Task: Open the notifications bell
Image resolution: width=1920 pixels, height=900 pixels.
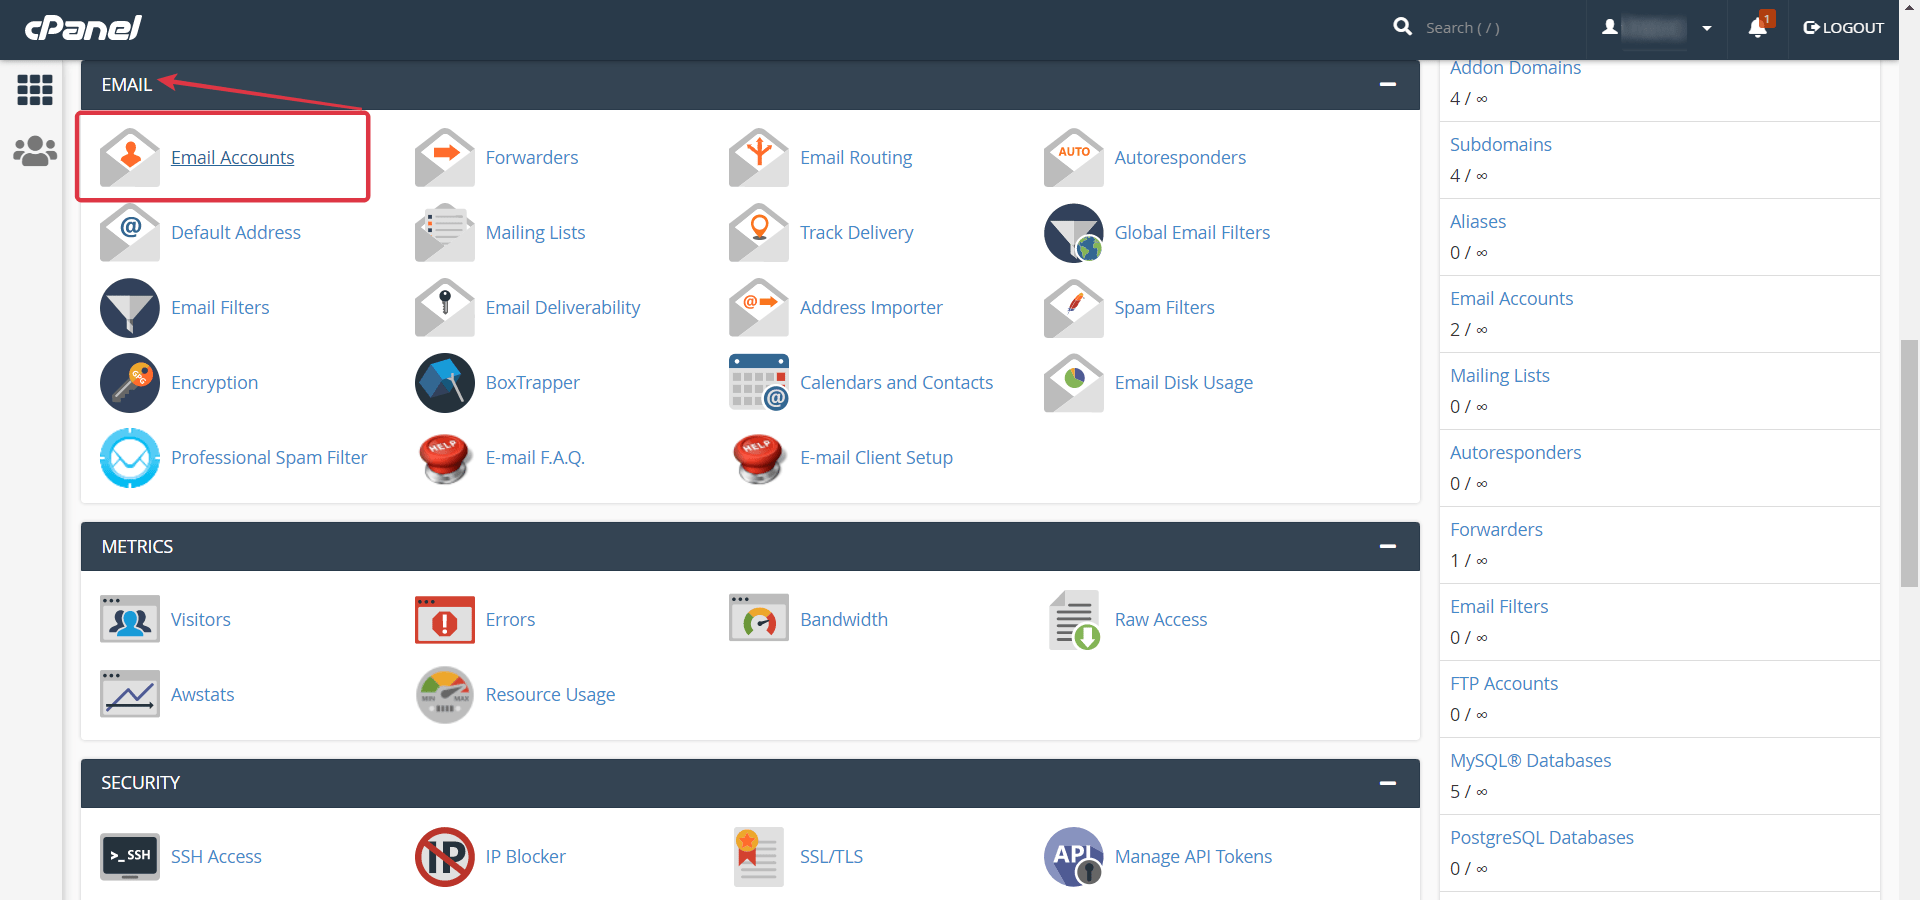Action: click(x=1758, y=27)
